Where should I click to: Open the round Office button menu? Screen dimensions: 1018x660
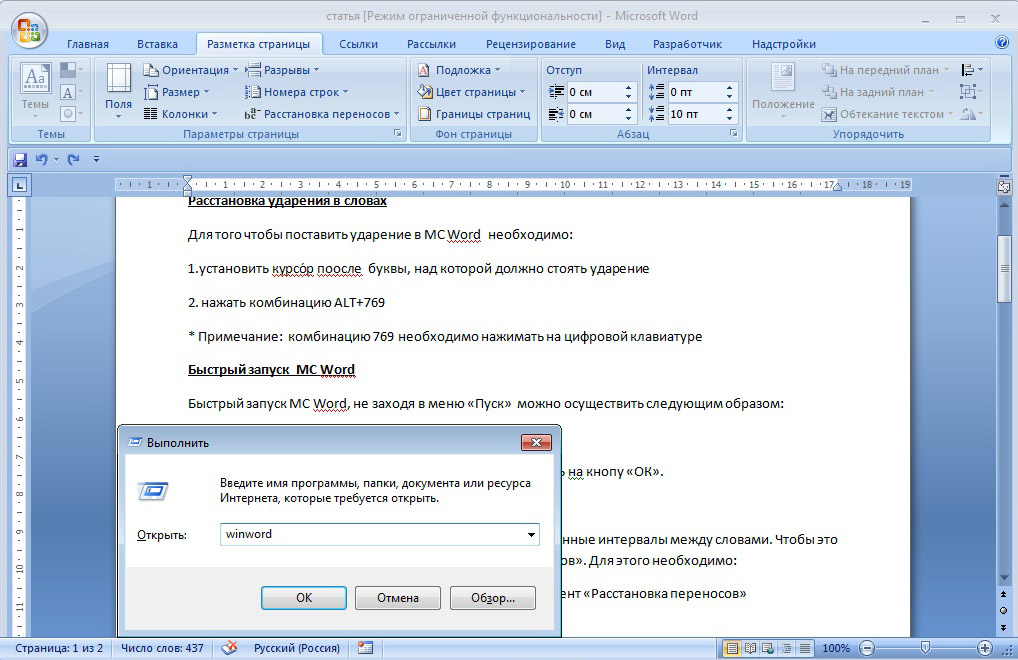pyautogui.click(x=29, y=30)
